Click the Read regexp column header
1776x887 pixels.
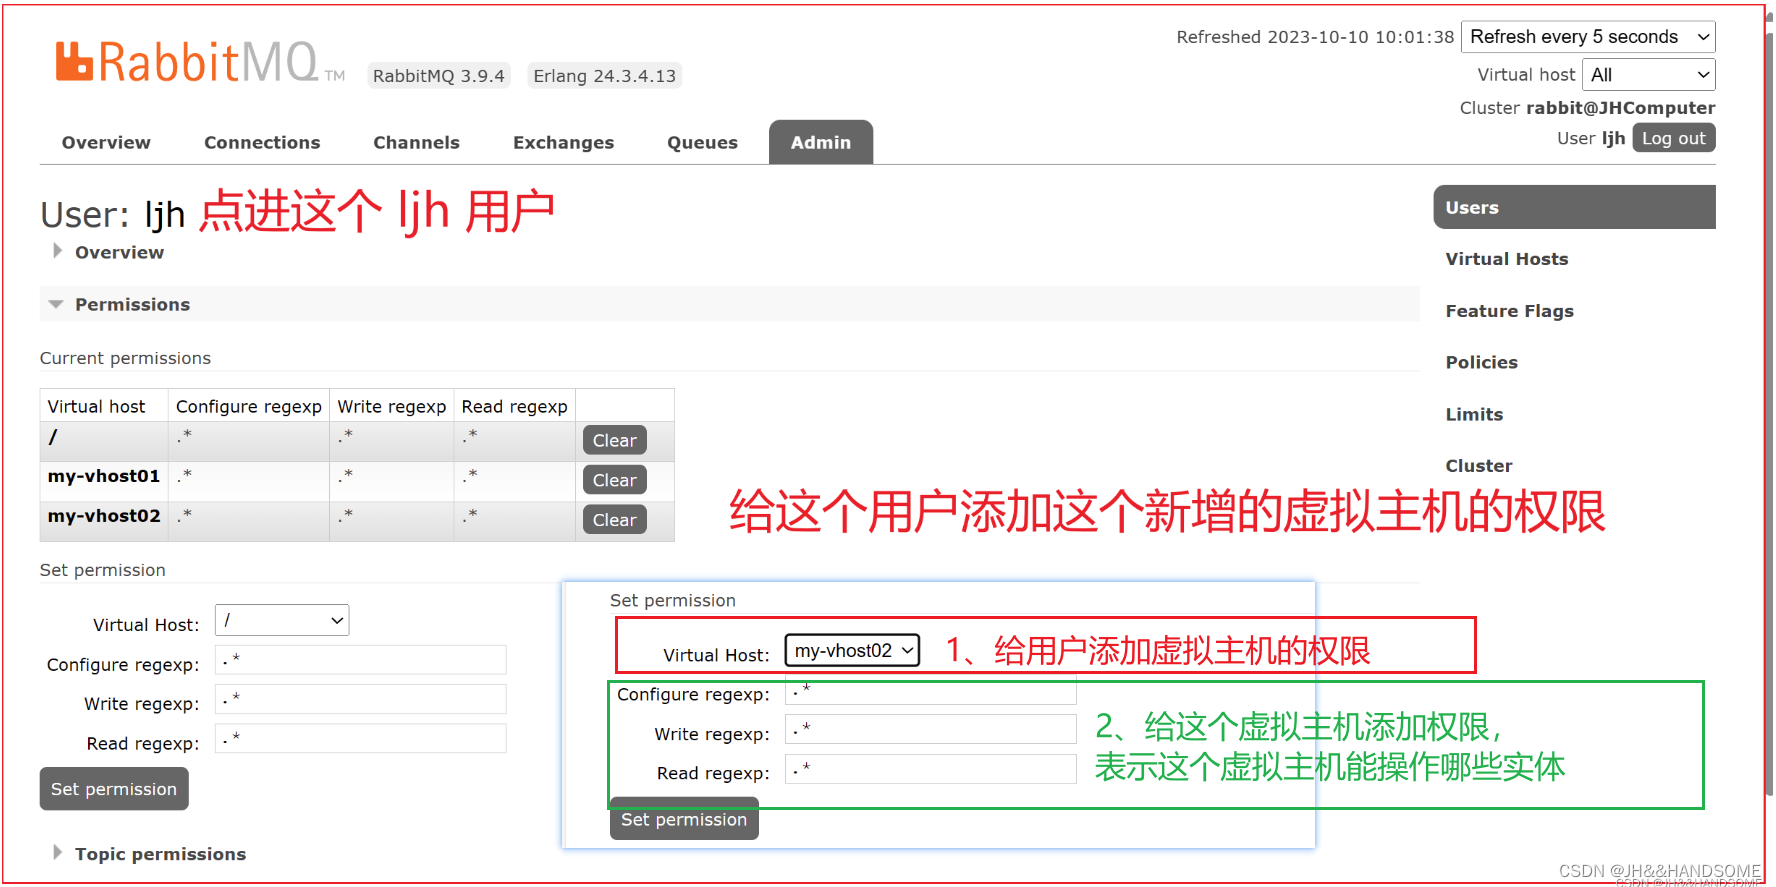[x=514, y=406]
